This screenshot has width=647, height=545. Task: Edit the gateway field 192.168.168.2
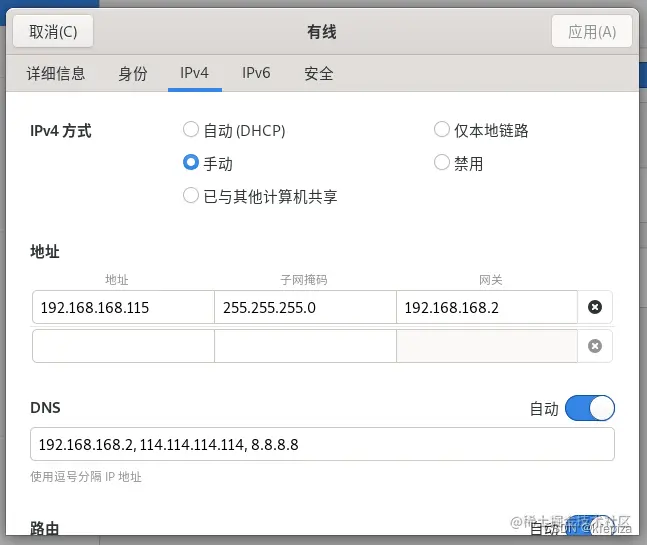(487, 307)
